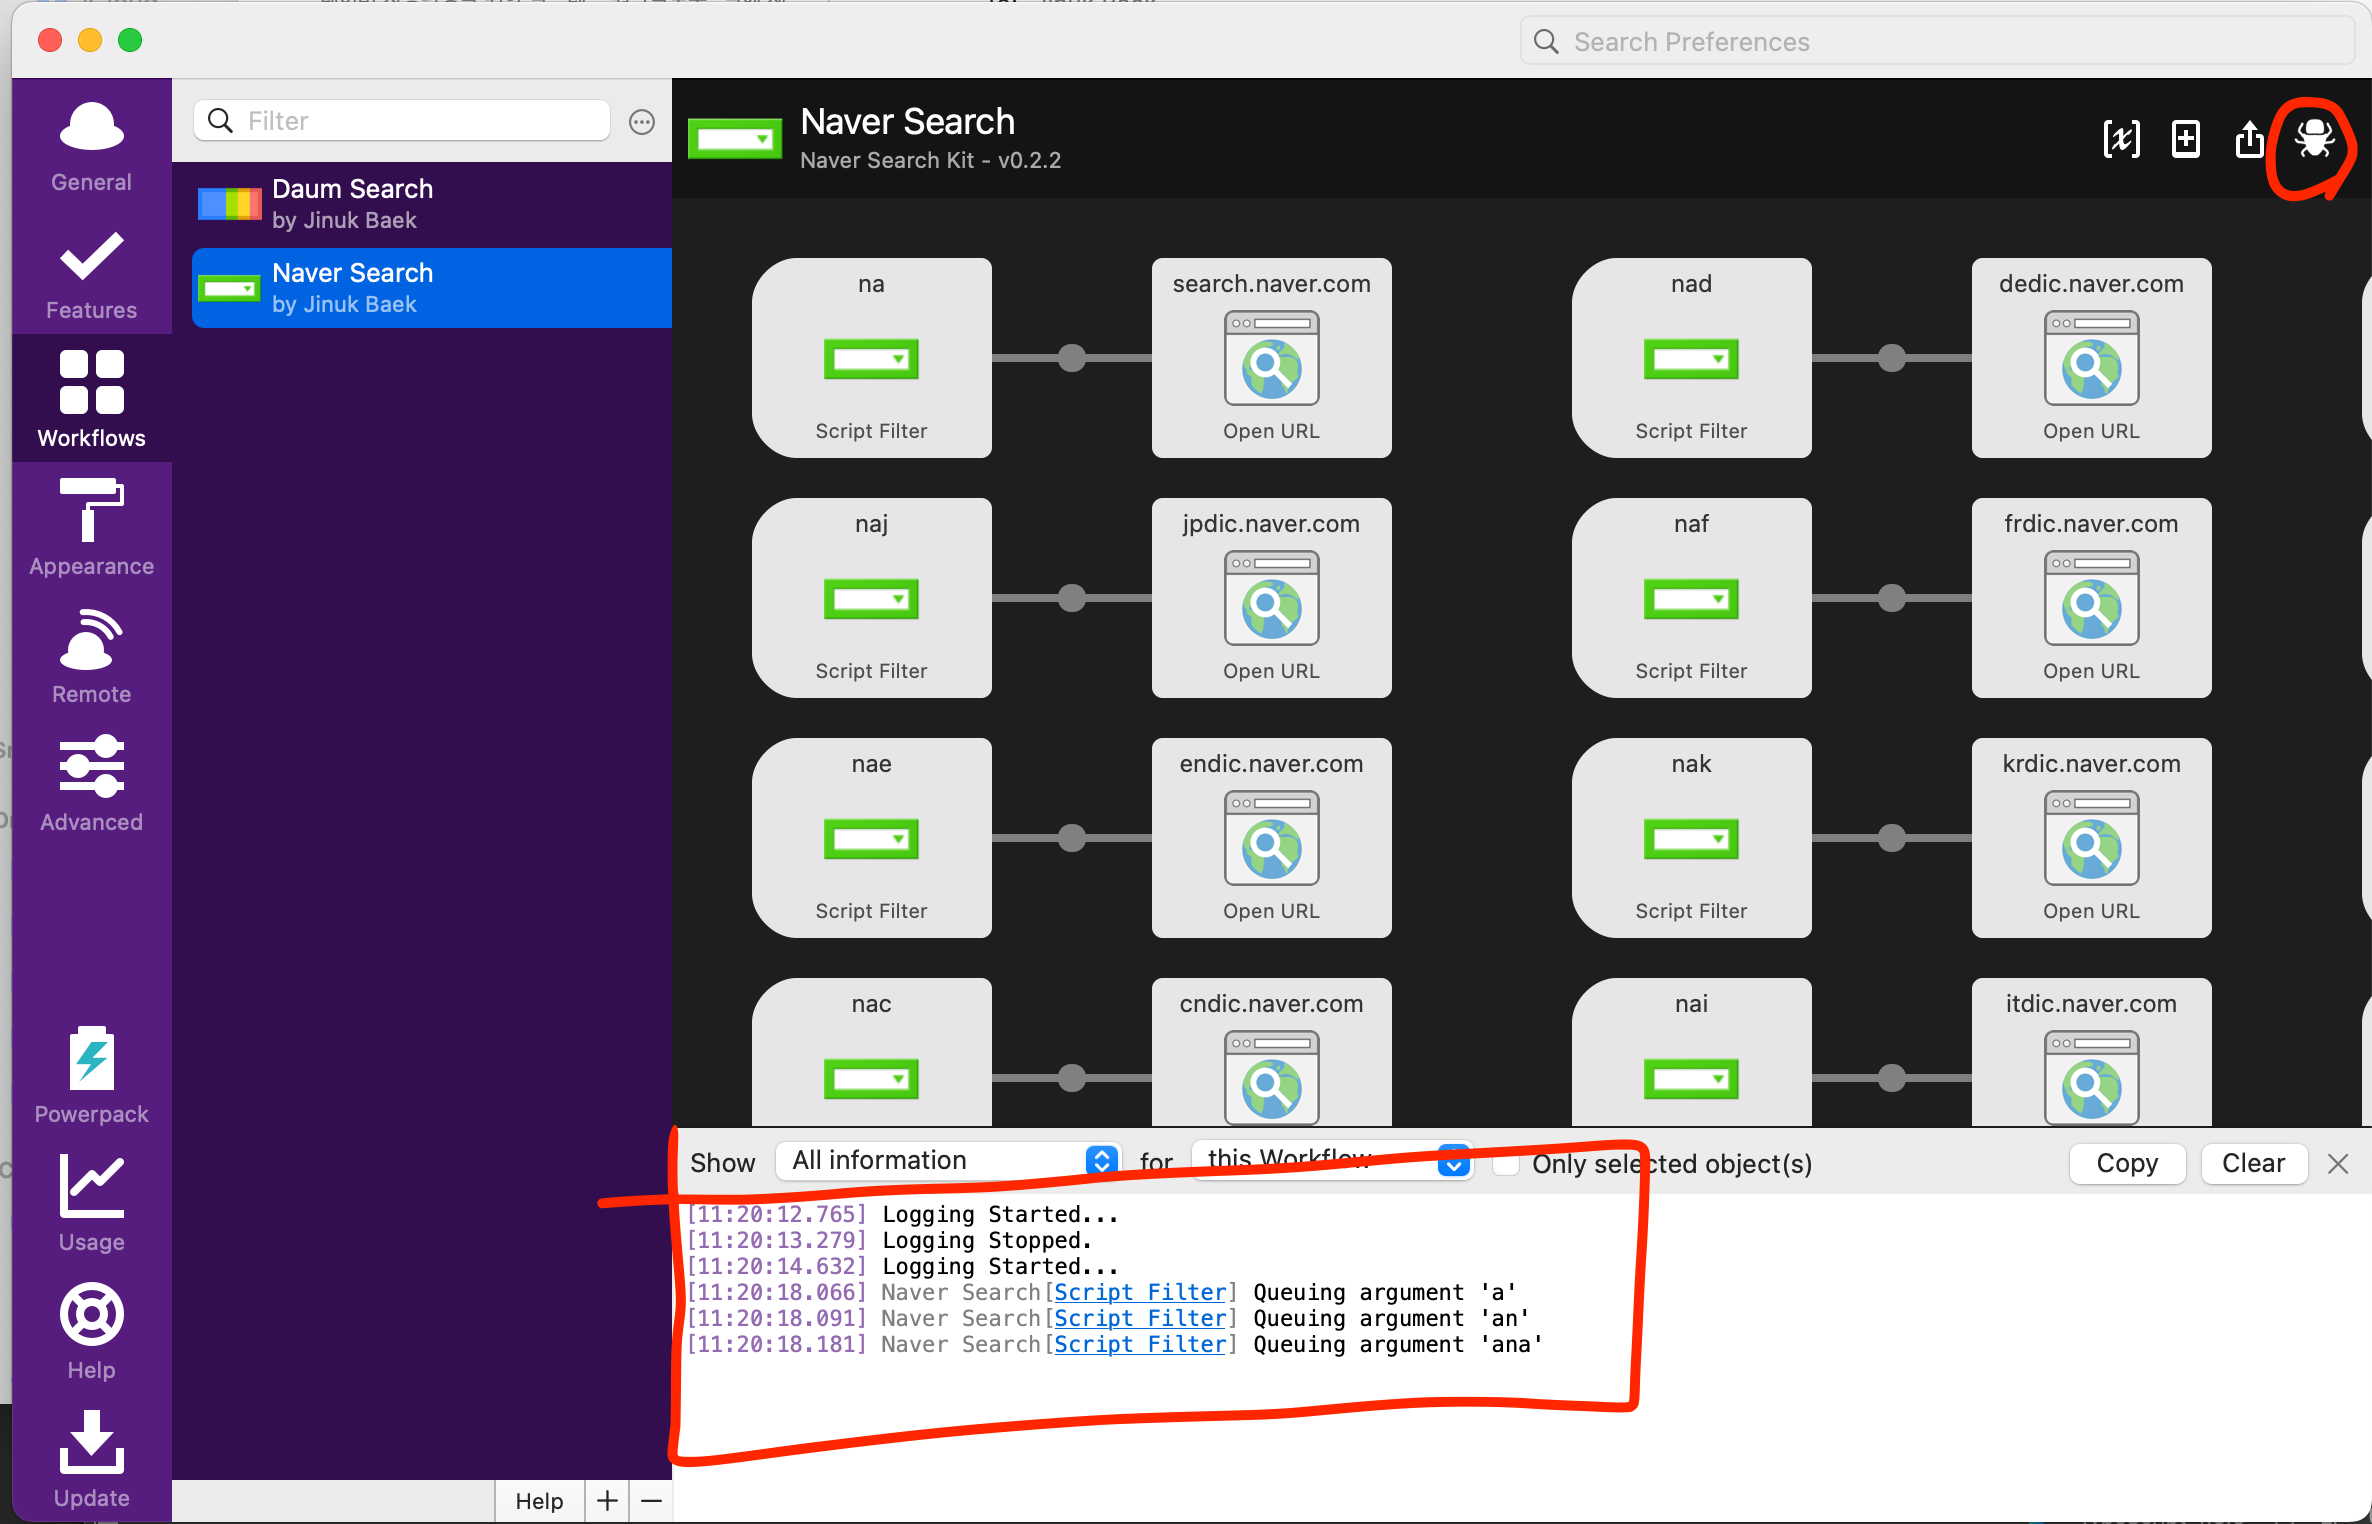Viewport: 2372px width, 1524px height.
Task: Click the export workflow share icon
Action: point(2249,139)
